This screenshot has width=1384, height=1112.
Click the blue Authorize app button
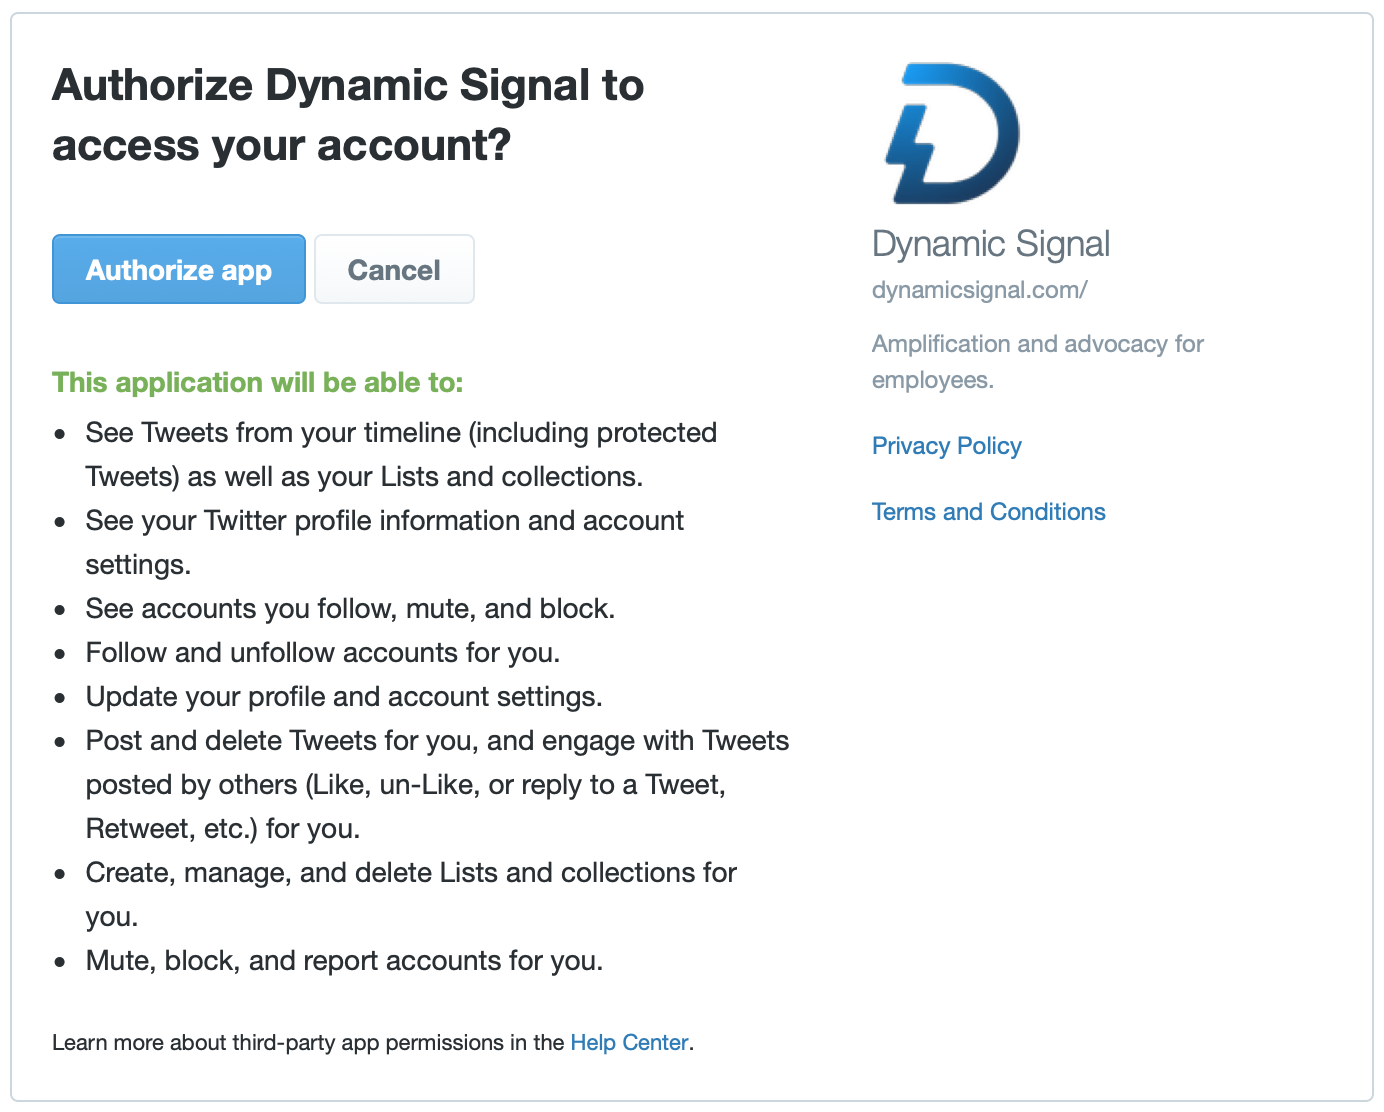[179, 269]
